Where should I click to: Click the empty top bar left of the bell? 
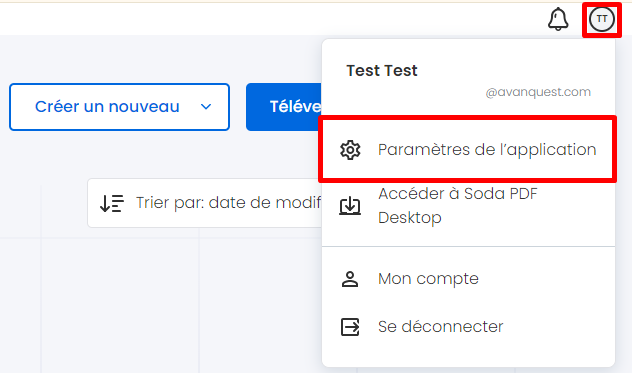point(270,19)
